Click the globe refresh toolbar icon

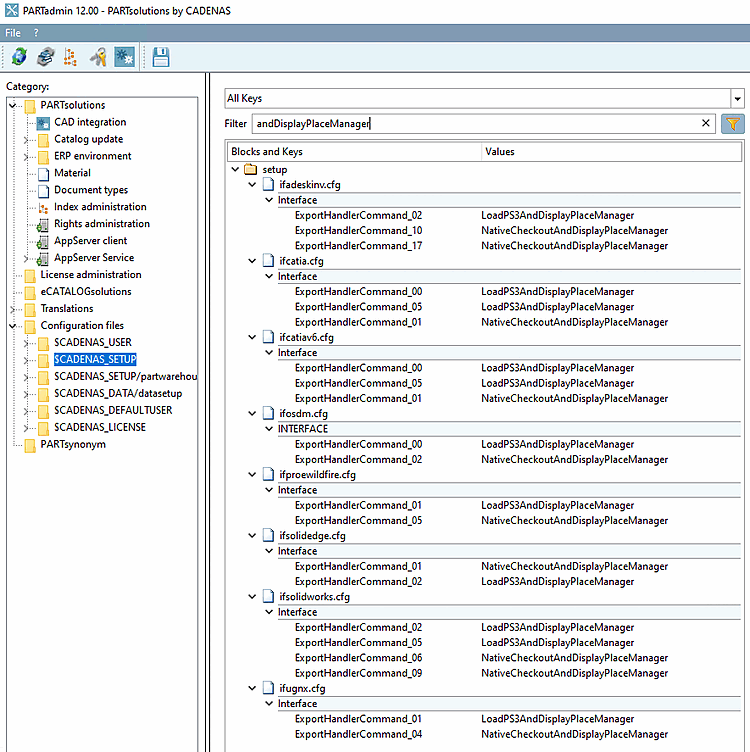(19, 58)
